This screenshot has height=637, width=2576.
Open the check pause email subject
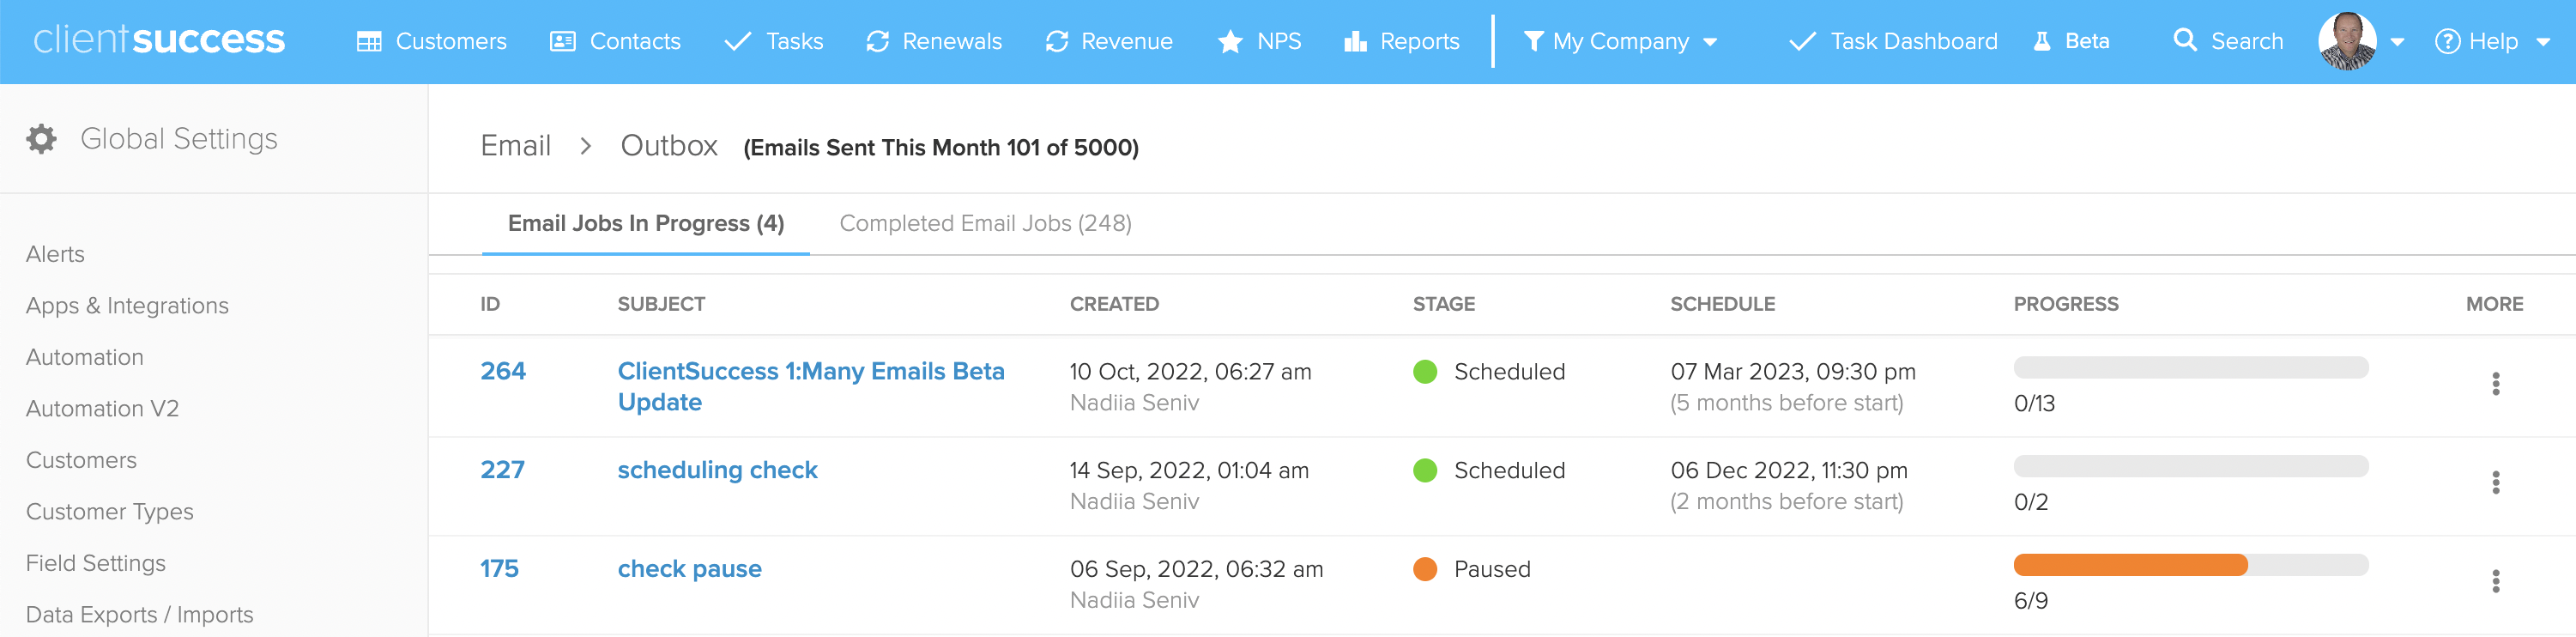[x=689, y=570]
